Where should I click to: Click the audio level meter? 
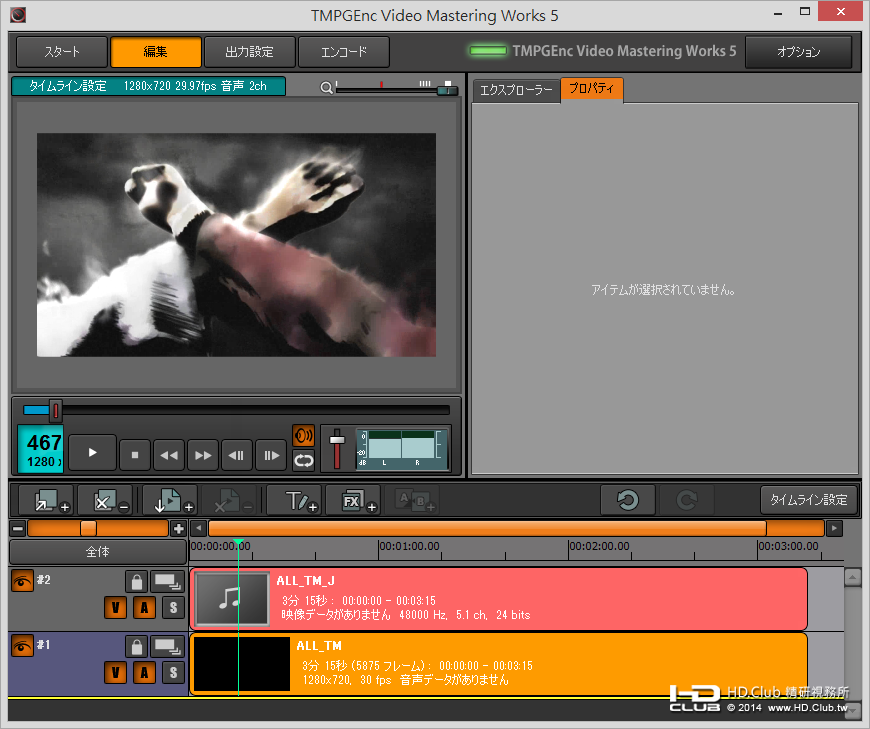coord(402,449)
